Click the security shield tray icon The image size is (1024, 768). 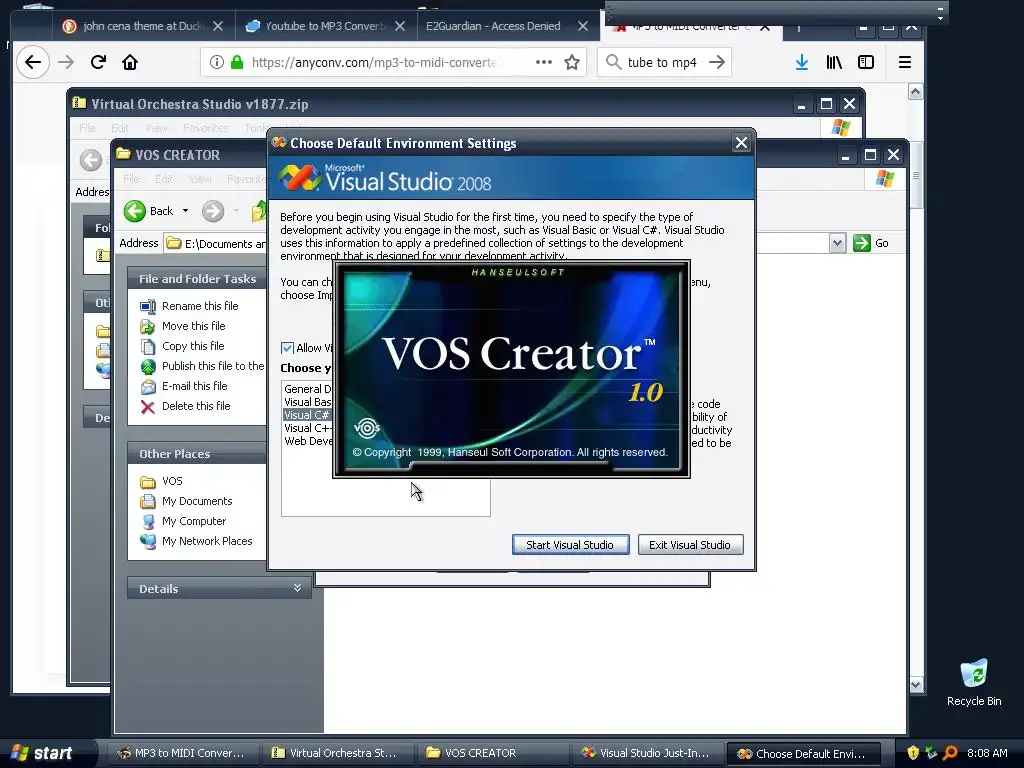coord(913,753)
